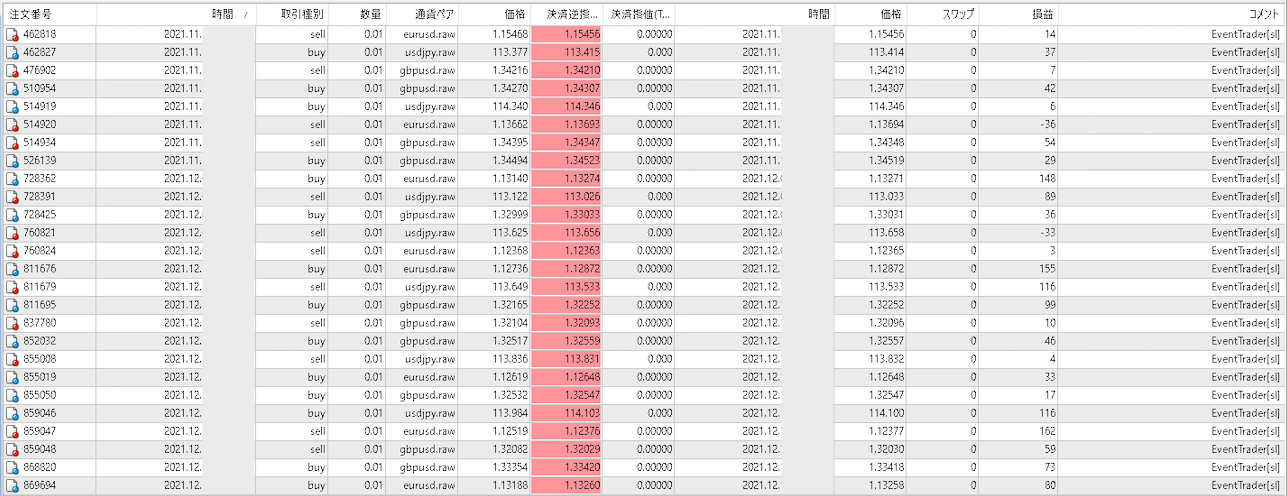Click sell type in order 476902's row

[x=317, y=70]
